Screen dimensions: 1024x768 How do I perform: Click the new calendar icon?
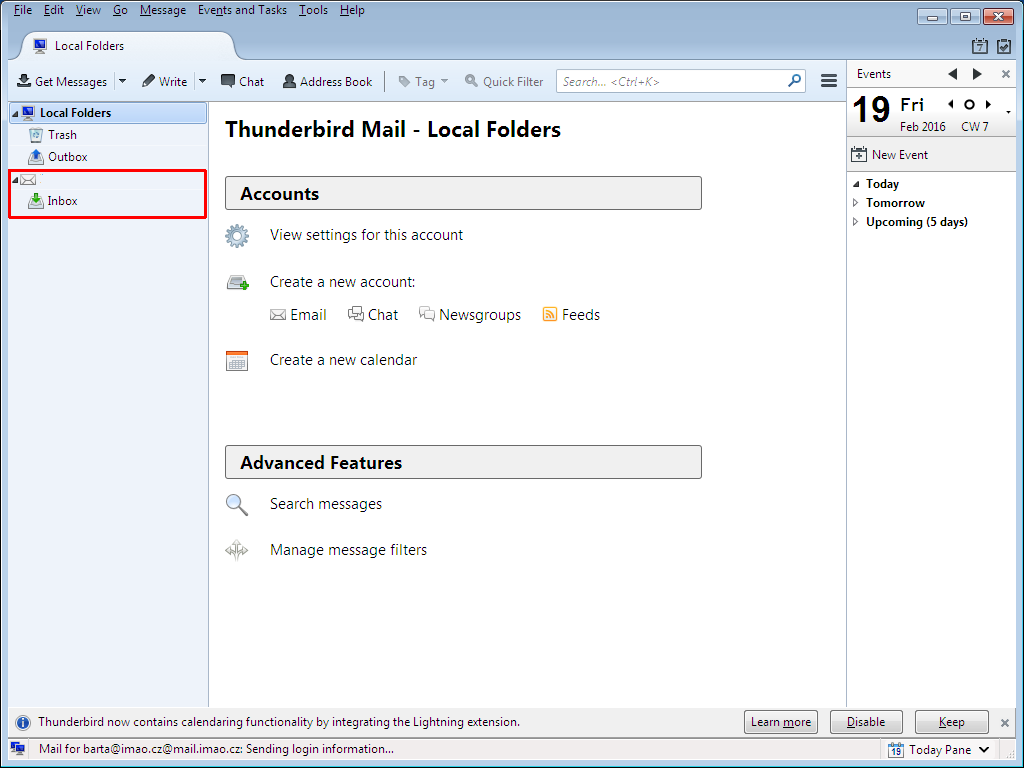pyautogui.click(x=237, y=360)
